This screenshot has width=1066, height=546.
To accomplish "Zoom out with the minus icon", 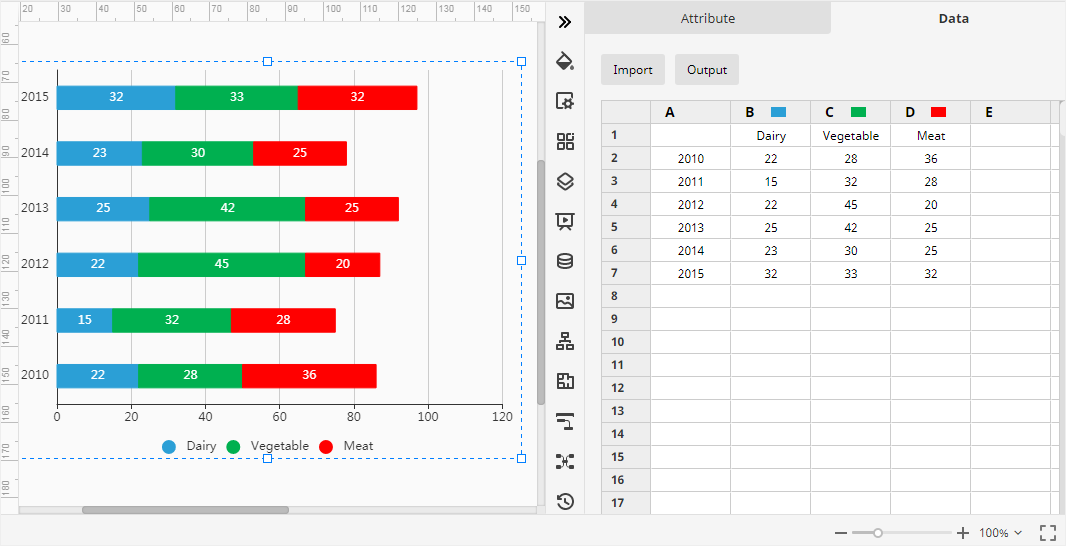I will 841,533.
